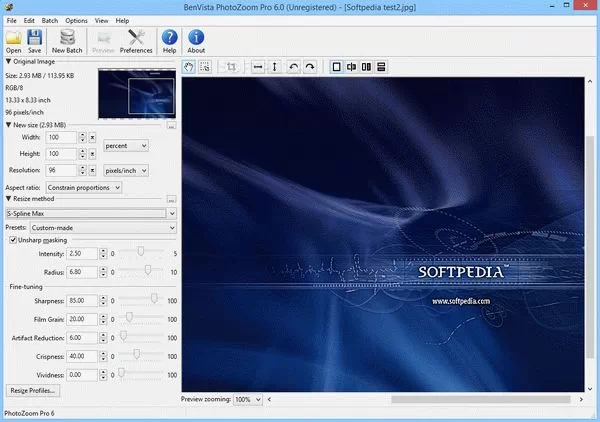The height and width of the screenshot is (422, 600).
Task: Click the Width spinner arrows
Action: click(x=82, y=137)
